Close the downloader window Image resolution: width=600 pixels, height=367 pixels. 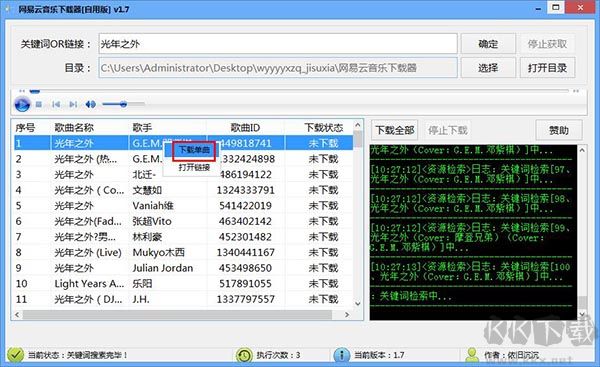[x=580, y=7]
